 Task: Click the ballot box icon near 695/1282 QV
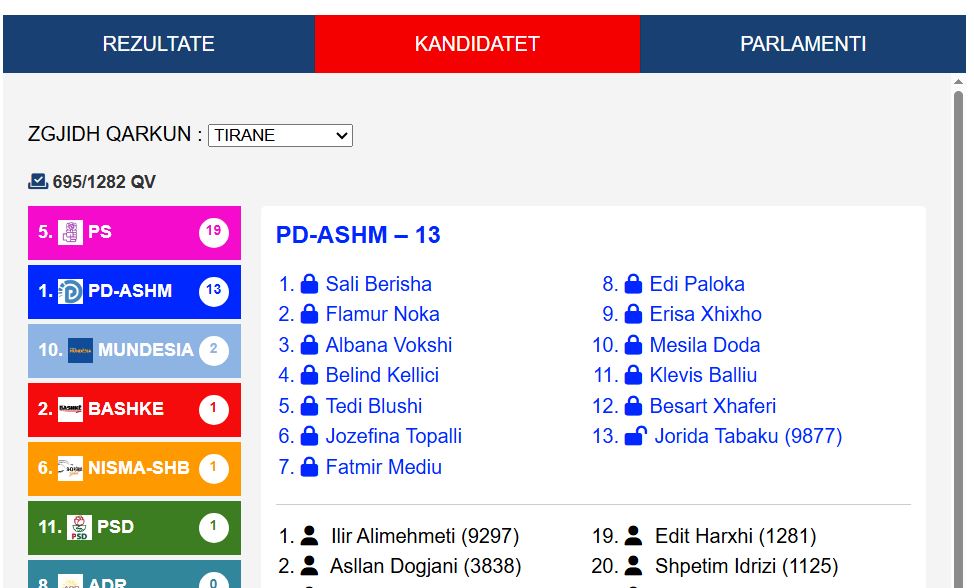tap(38, 182)
